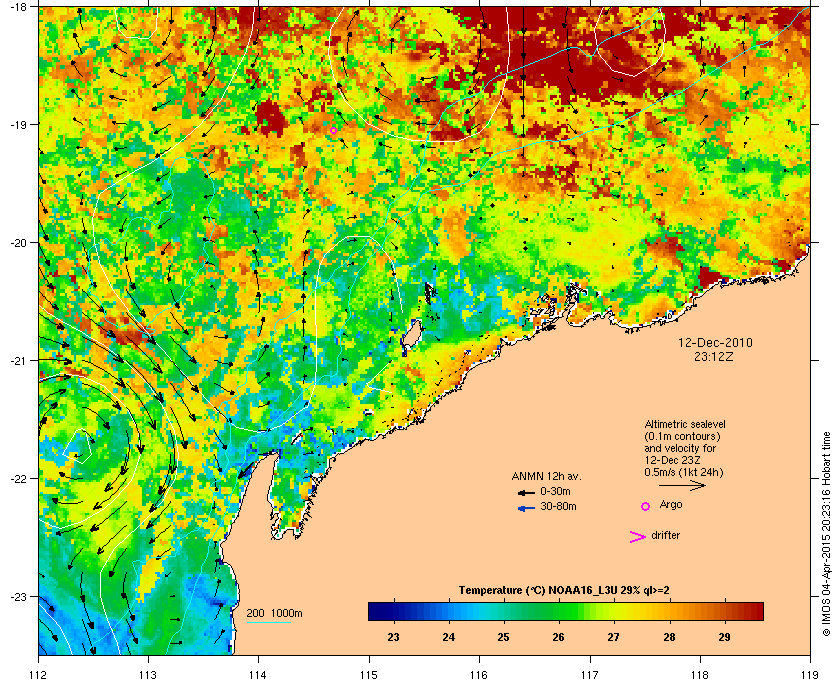Click the longitude axis label 114

coord(258,674)
